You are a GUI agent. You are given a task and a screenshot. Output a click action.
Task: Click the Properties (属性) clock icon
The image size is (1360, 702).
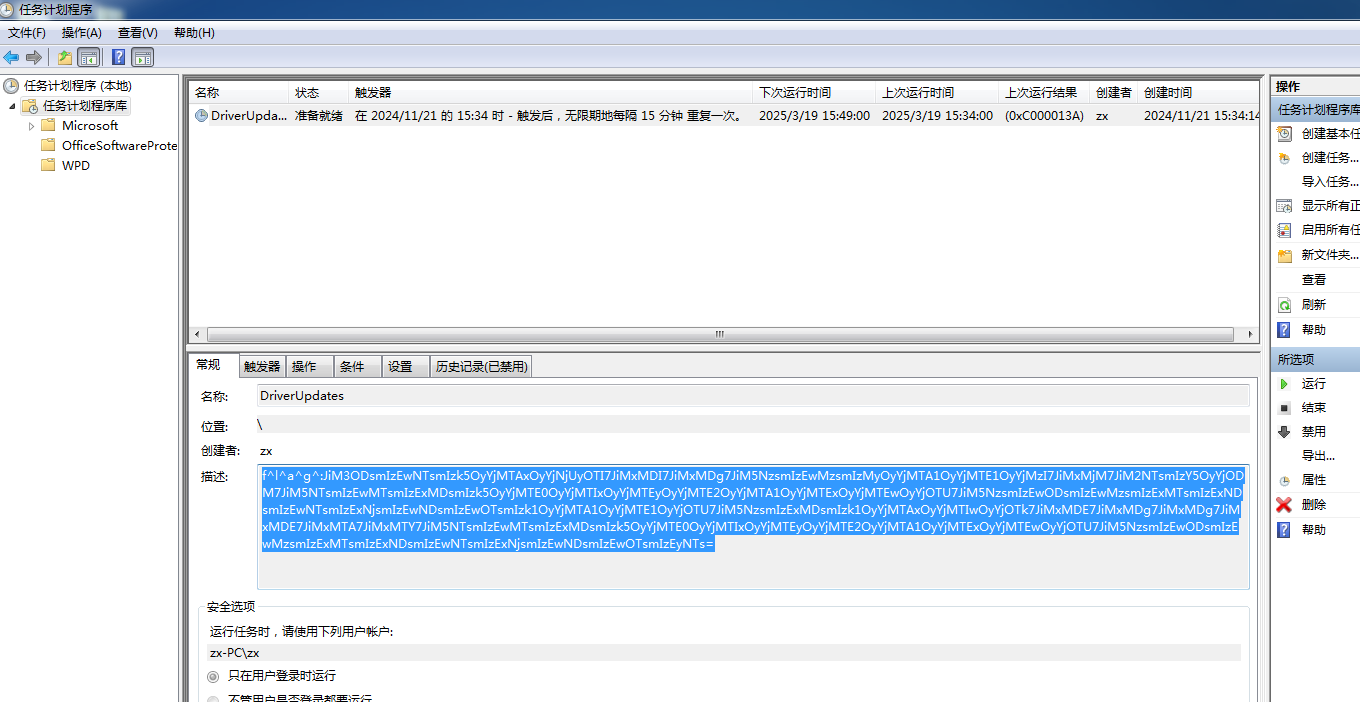[x=1284, y=481]
